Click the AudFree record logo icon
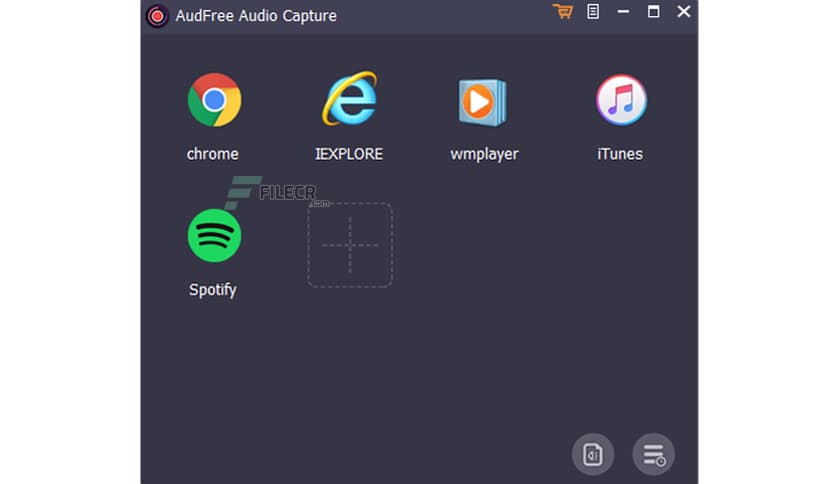The width and height of the screenshot is (836, 484). click(x=157, y=16)
